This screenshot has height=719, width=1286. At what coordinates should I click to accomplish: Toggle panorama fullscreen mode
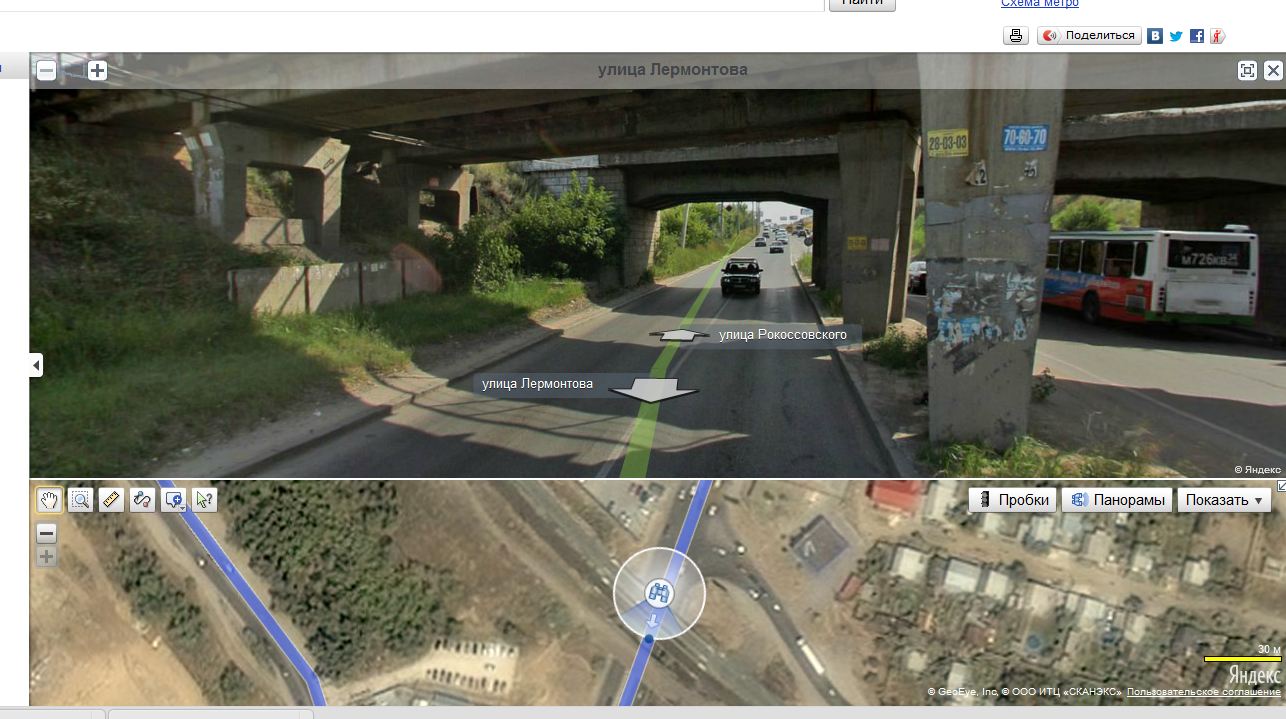point(1247,70)
